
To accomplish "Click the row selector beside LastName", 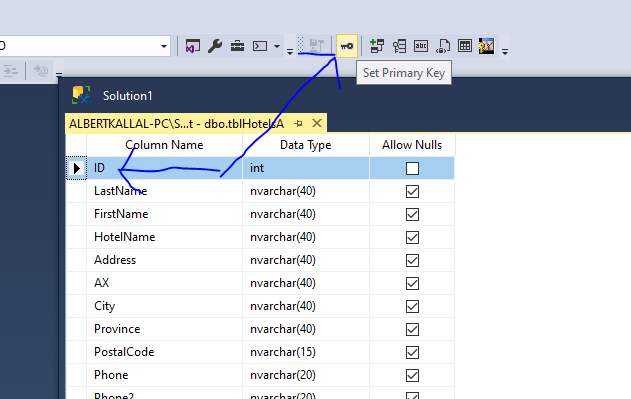I will (x=76, y=191).
